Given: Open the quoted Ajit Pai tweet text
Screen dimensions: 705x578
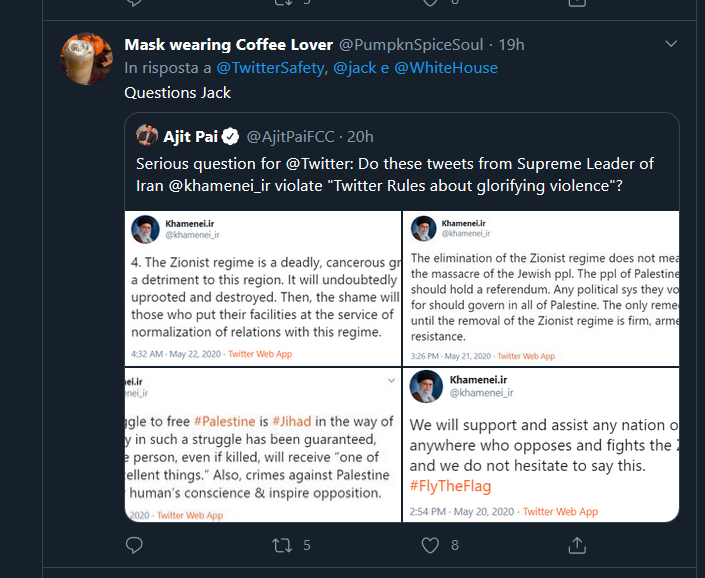Looking at the screenshot, I should click(x=395, y=174).
